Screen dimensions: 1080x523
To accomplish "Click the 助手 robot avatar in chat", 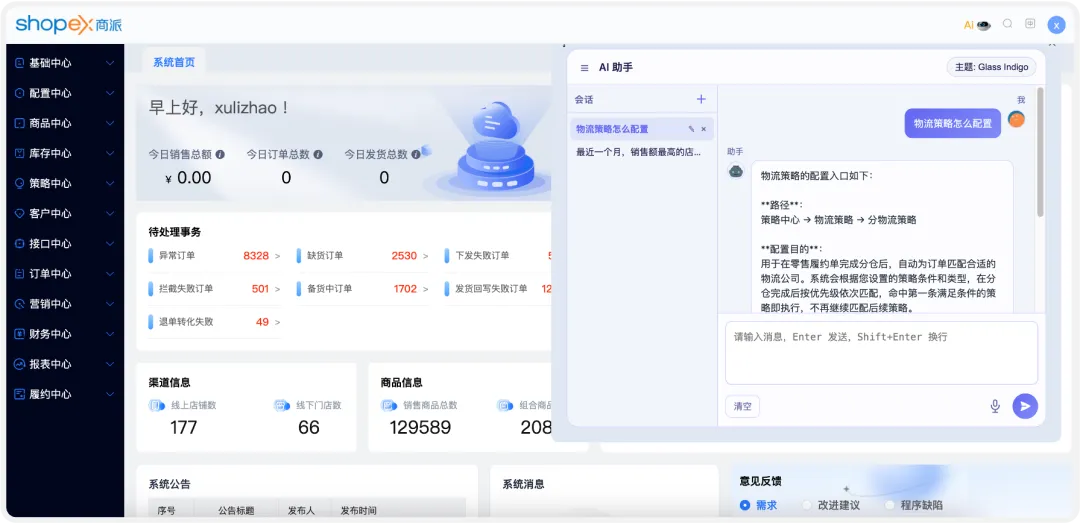I will point(736,170).
